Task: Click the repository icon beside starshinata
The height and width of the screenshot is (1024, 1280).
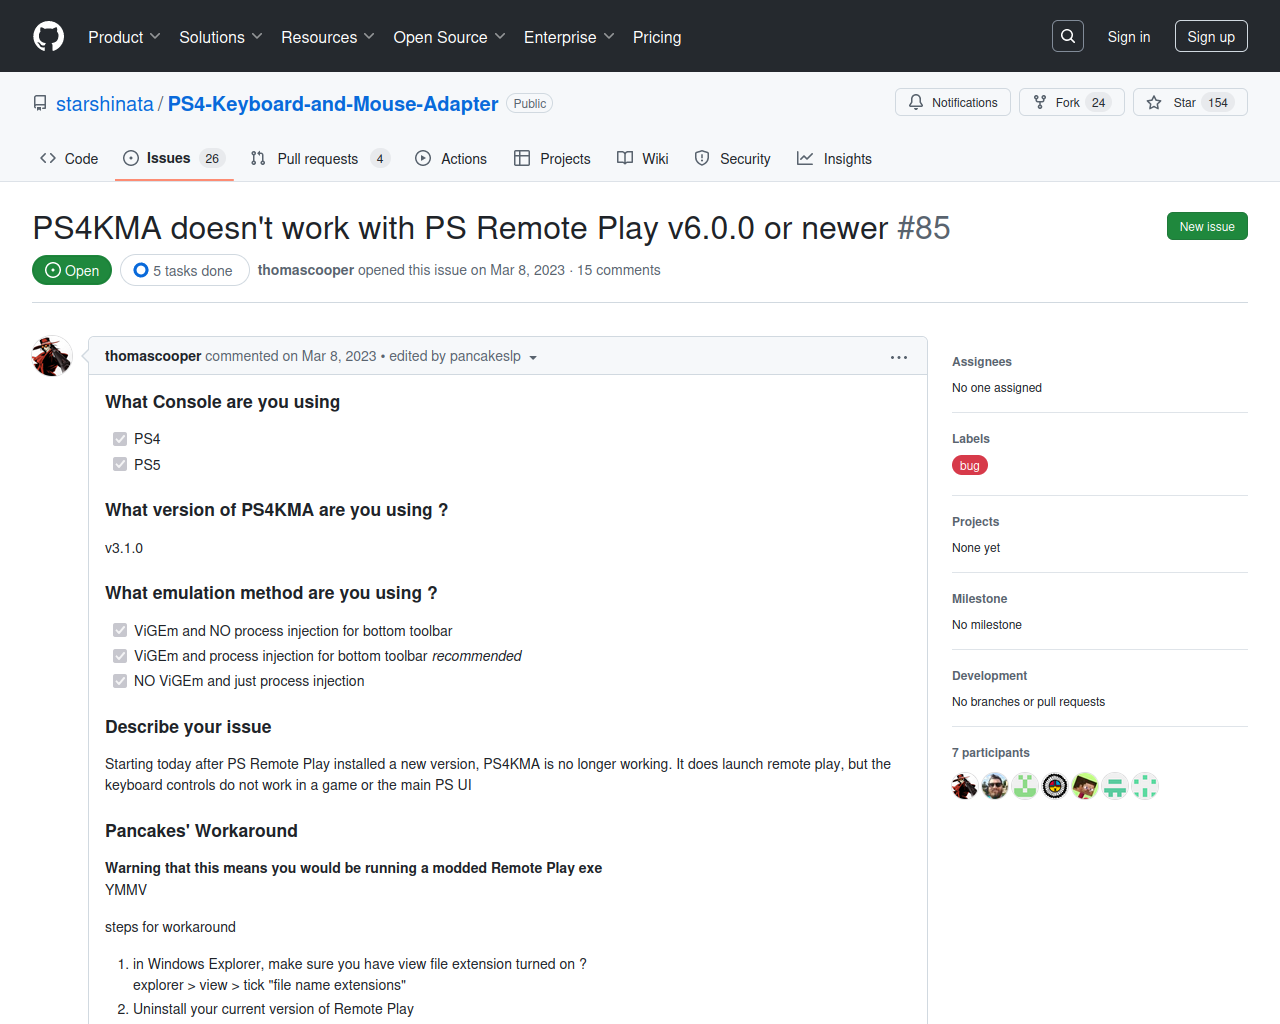Action: point(40,104)
